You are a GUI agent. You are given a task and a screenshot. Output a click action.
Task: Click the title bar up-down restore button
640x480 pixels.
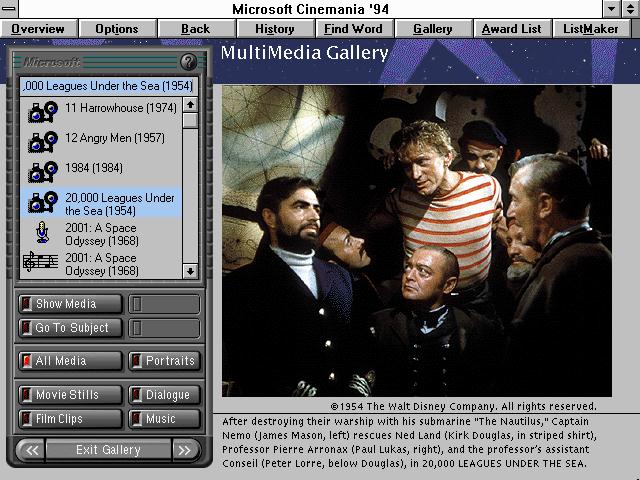[x=631, y=9]
